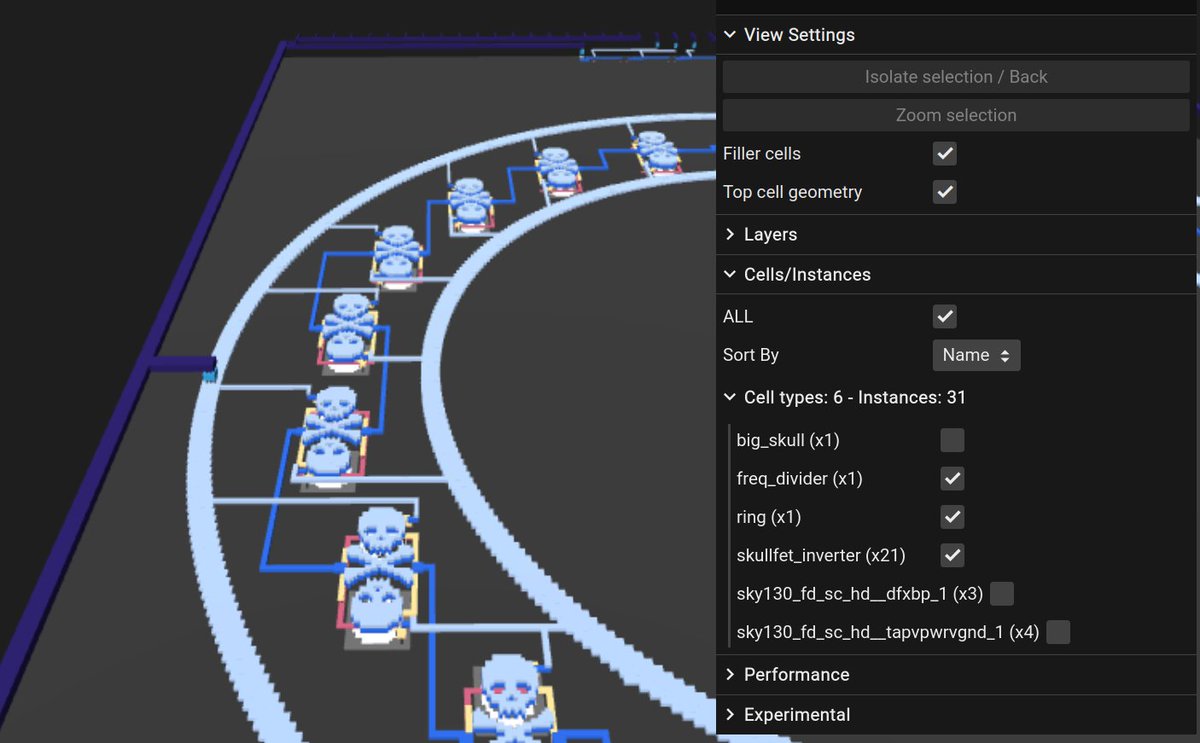Click the ring (x1) label
The height and width of the screenshot is (743, 1200).
point(769,517)
